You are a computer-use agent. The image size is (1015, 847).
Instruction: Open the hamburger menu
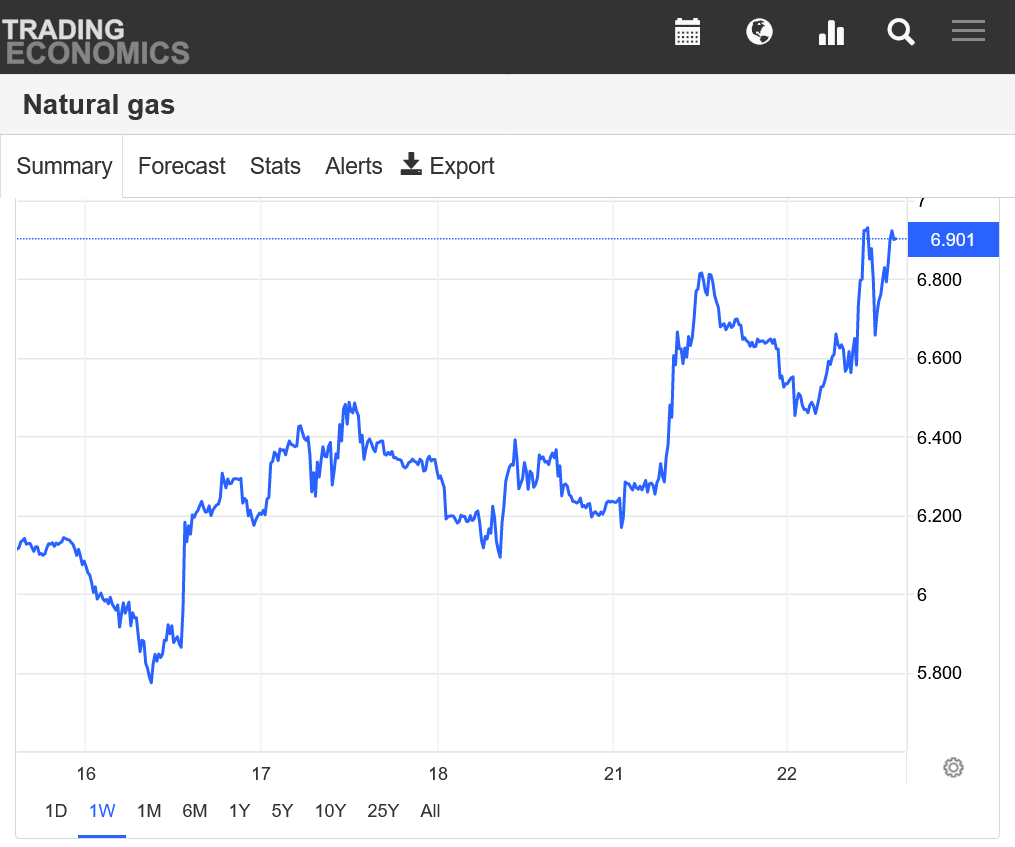968,32
